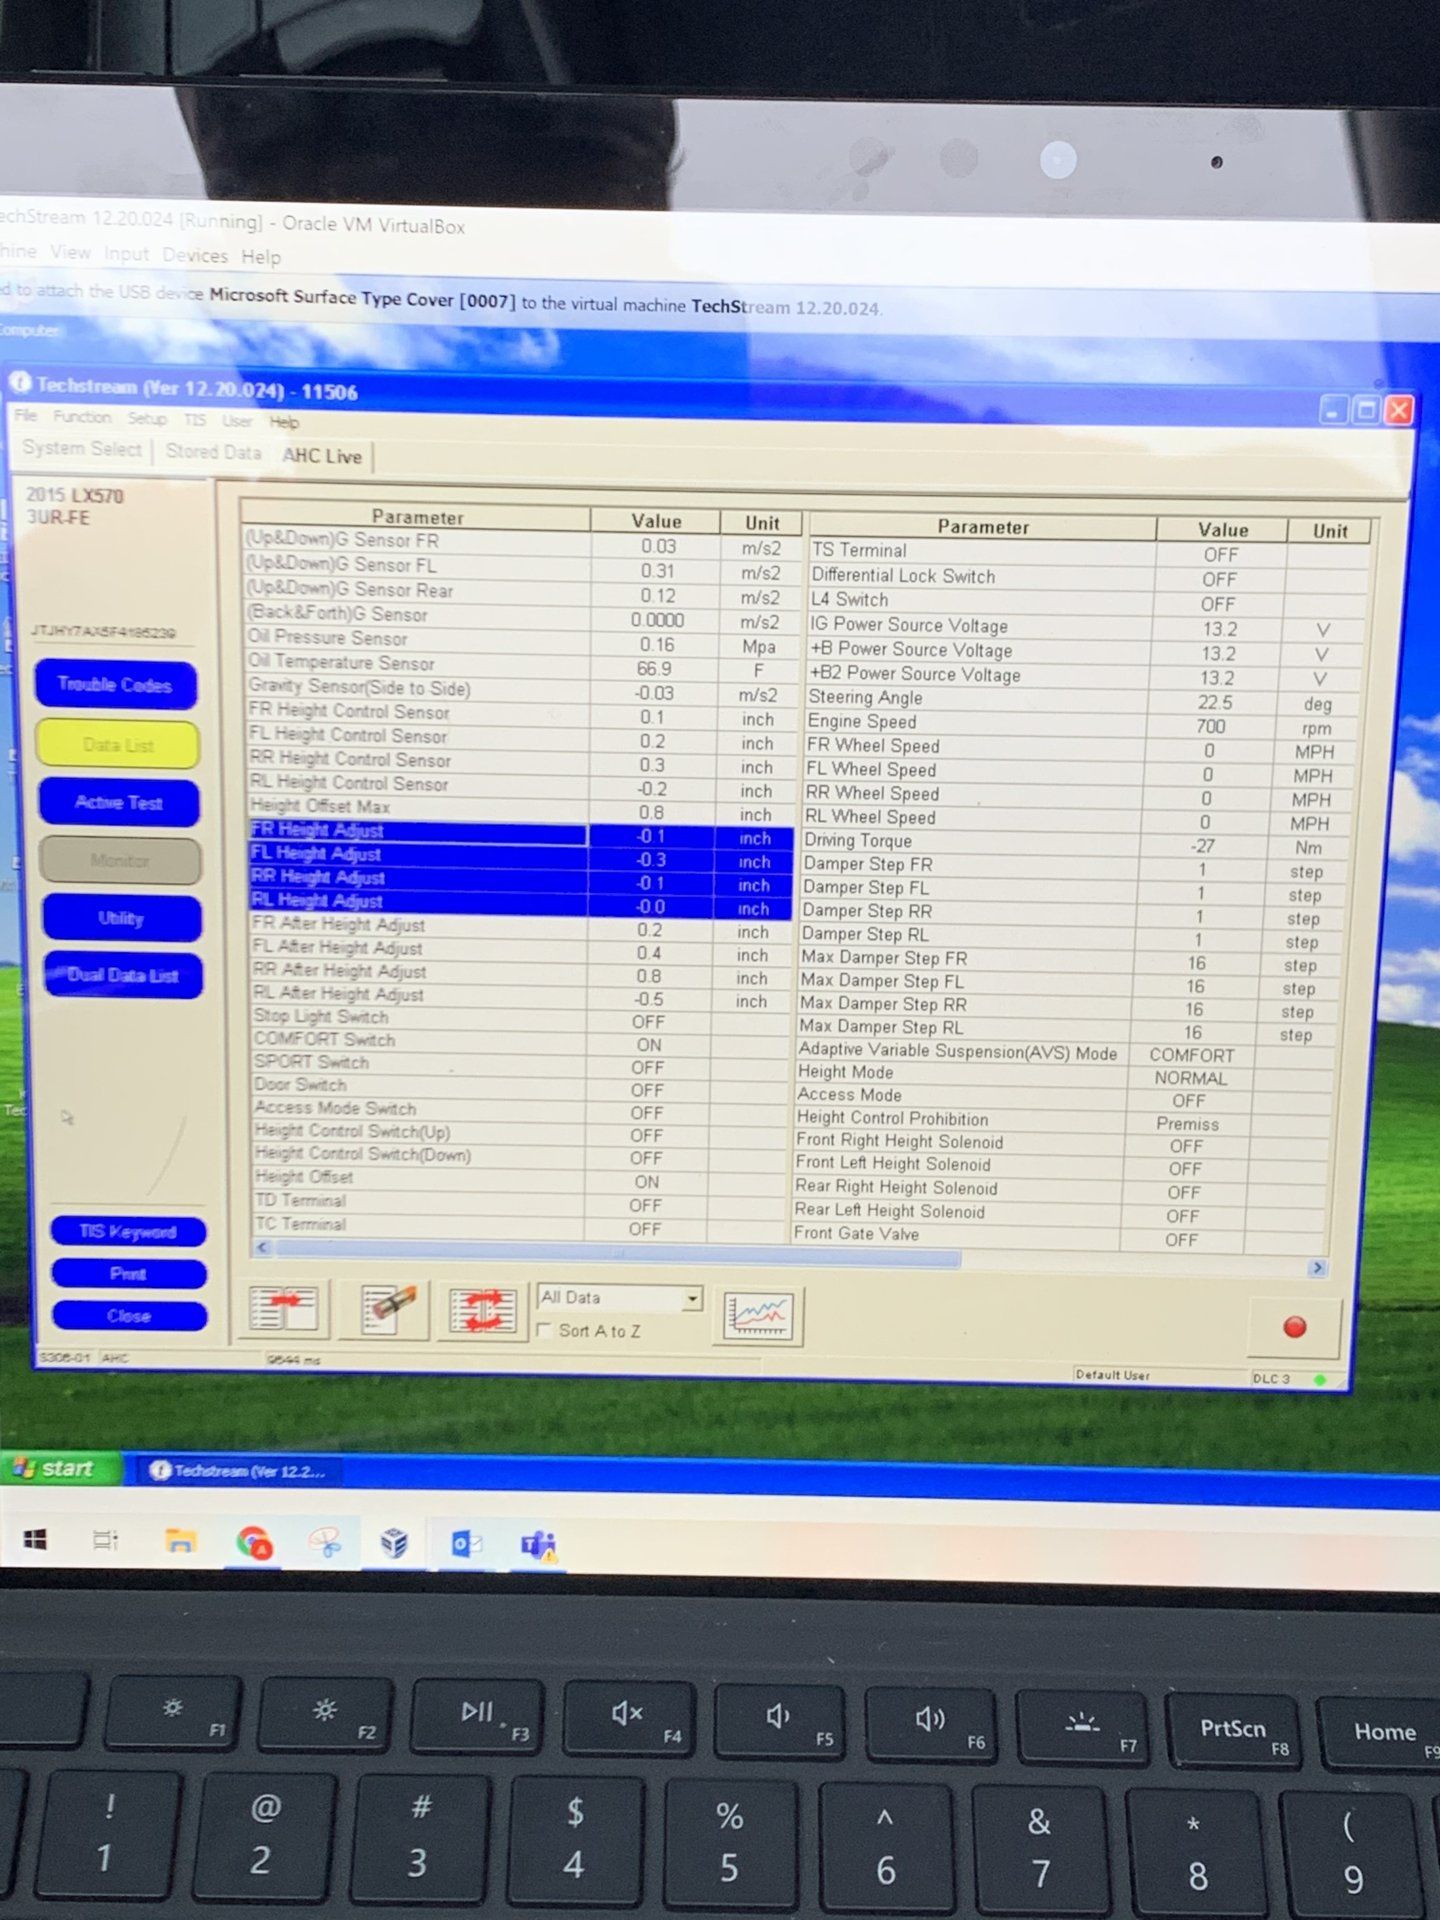The width and height of the screenshot is (1440, 1920).
Task: Open Outlook from the taskbar
Action: [x=466, y=1545]
